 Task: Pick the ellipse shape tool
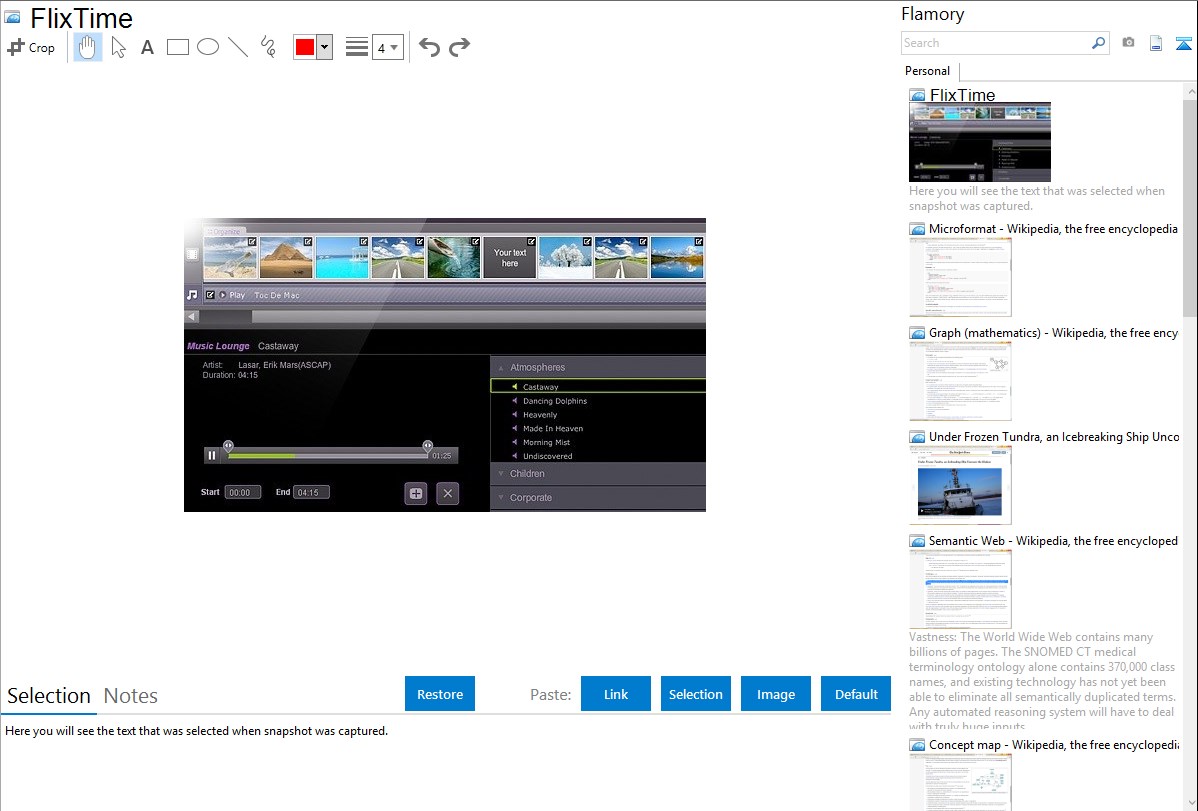pyautogui.click(x=208, y=47)
